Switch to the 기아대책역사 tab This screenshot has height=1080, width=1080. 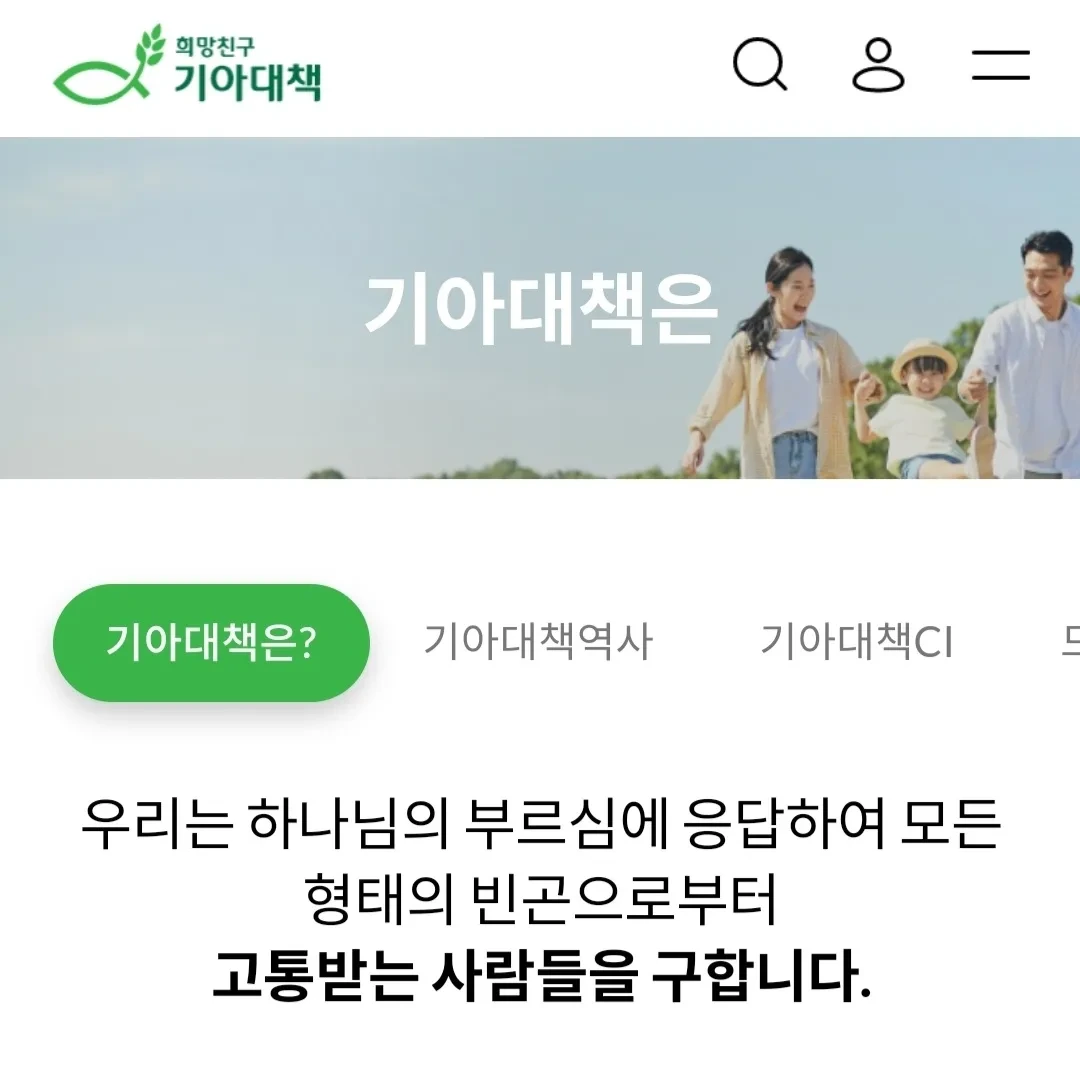[x=538, y=641]
